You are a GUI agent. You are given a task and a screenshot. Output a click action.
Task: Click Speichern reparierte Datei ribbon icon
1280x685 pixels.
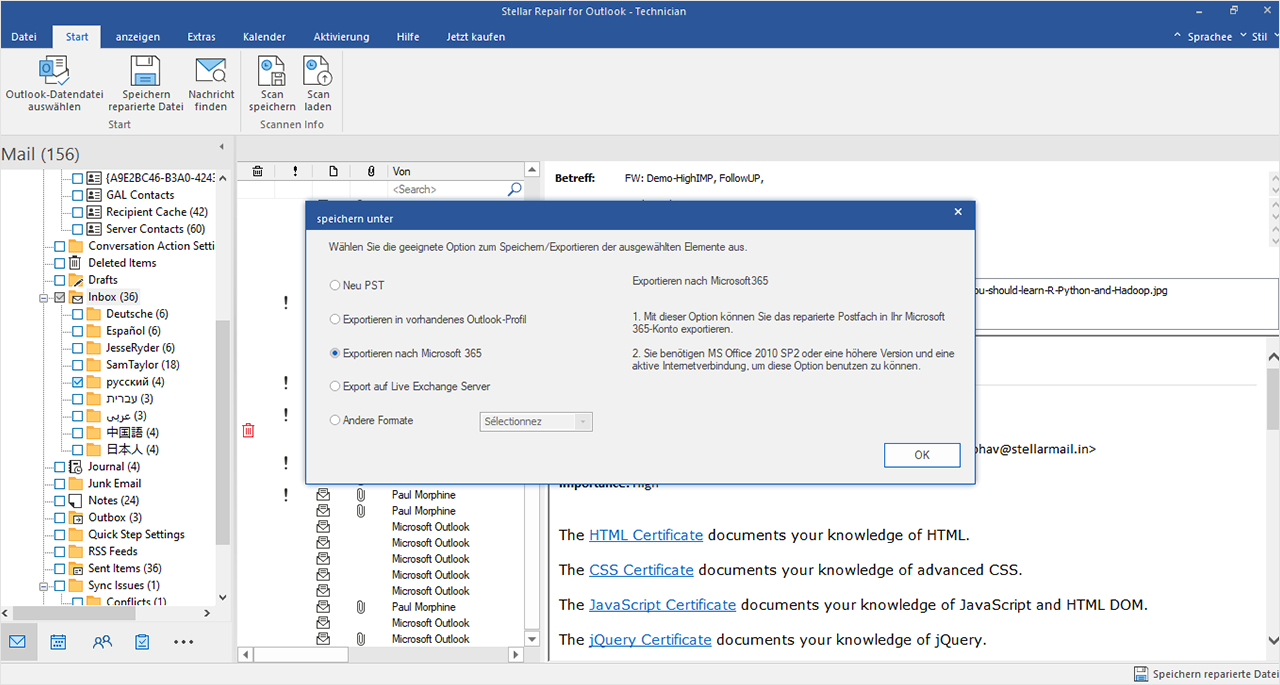point(145,70)
